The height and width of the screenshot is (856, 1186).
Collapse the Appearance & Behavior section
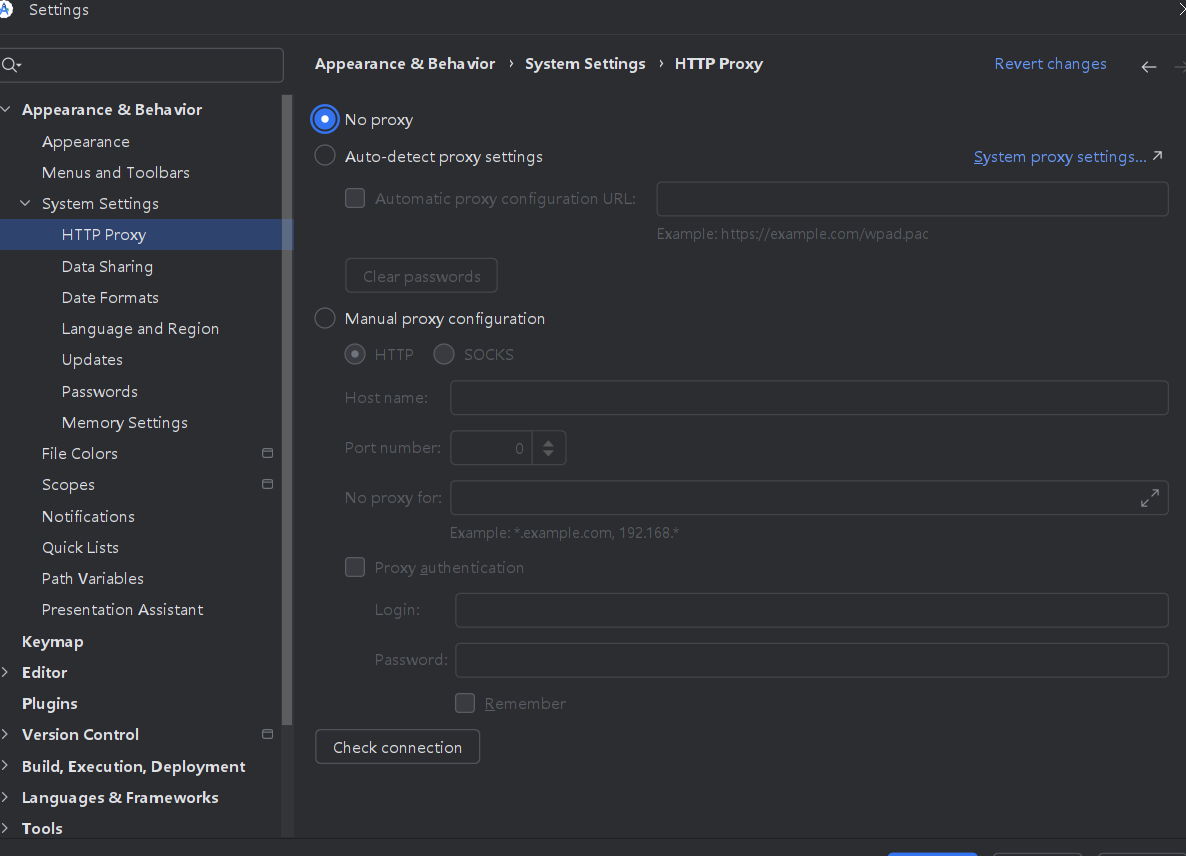(x=7, y=110)
